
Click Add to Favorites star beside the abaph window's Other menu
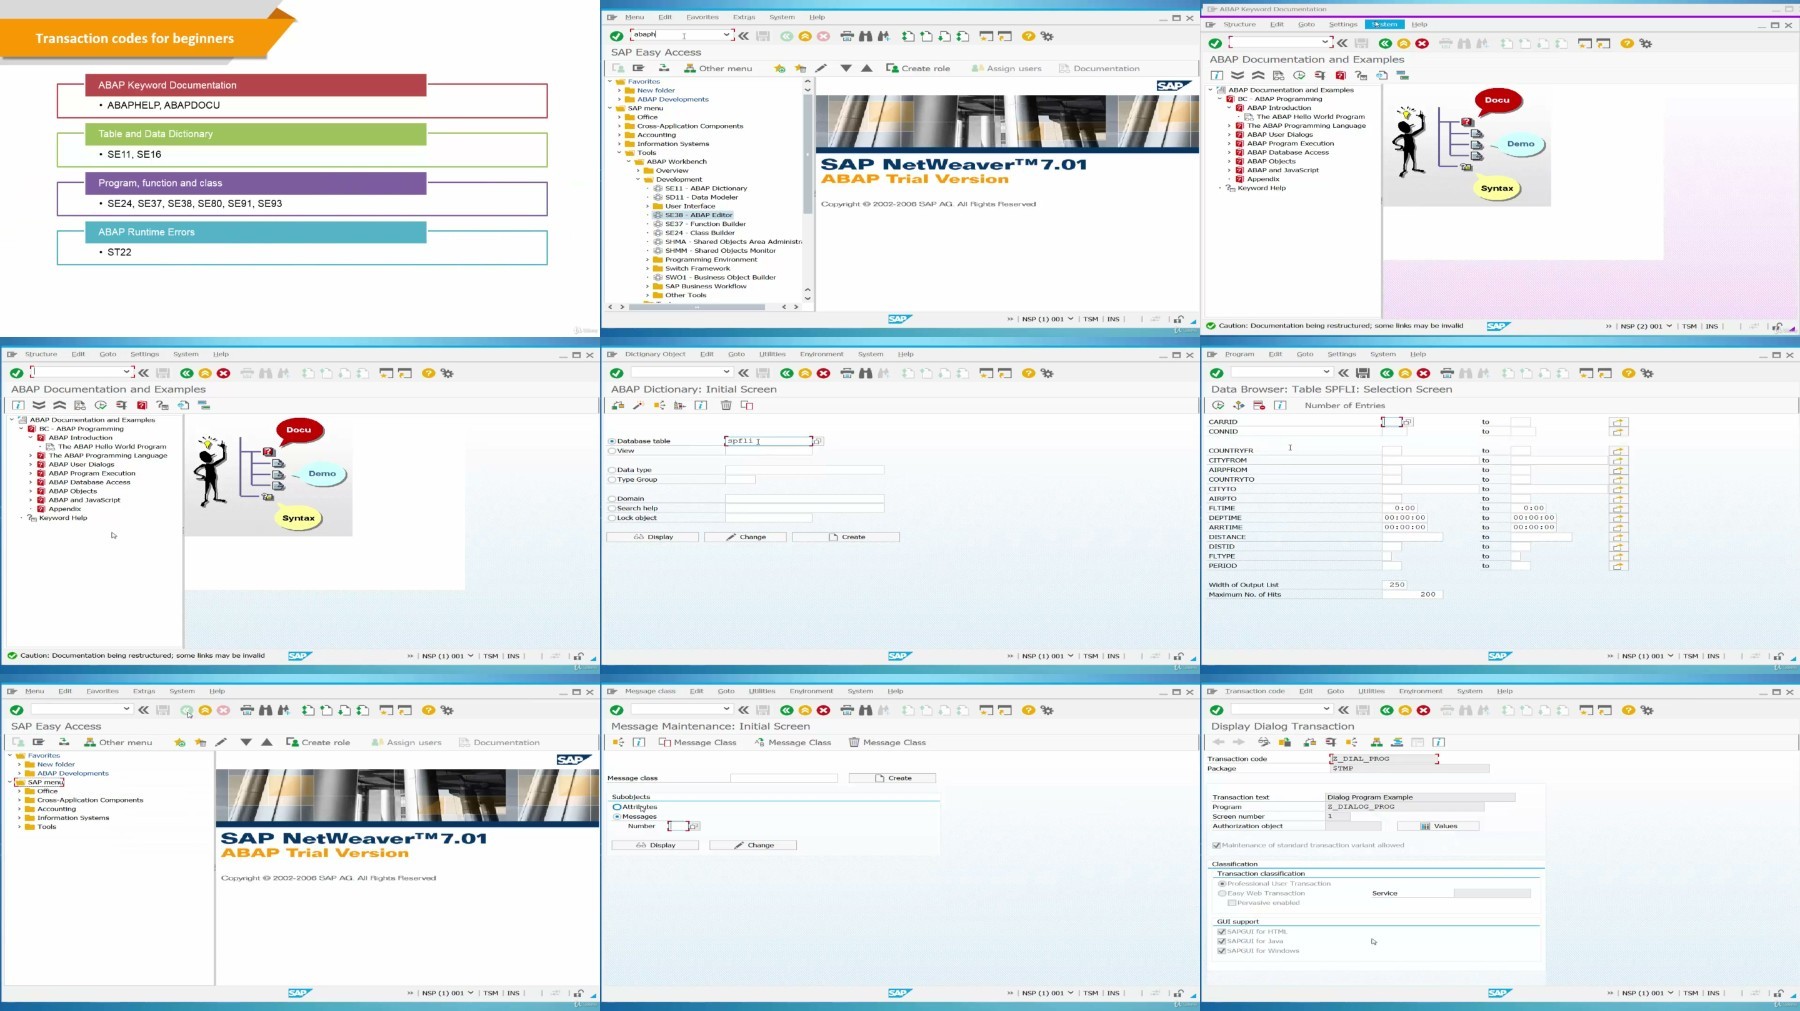click(779, 68)
